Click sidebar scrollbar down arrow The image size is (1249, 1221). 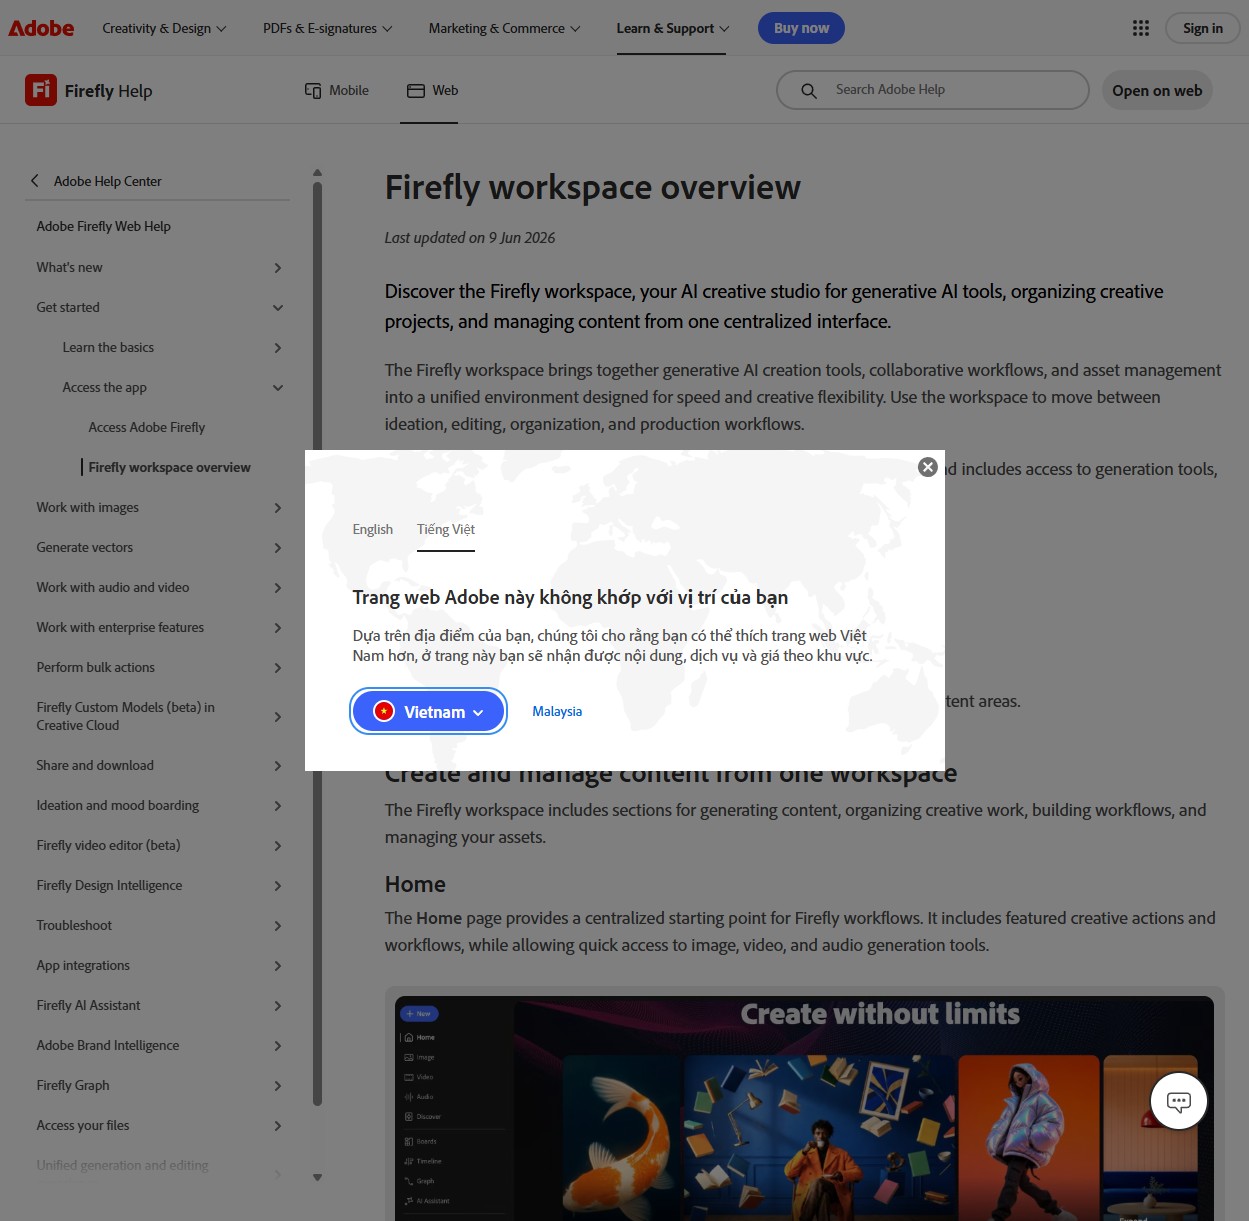pyautogui.click(x=317, y=1177)
